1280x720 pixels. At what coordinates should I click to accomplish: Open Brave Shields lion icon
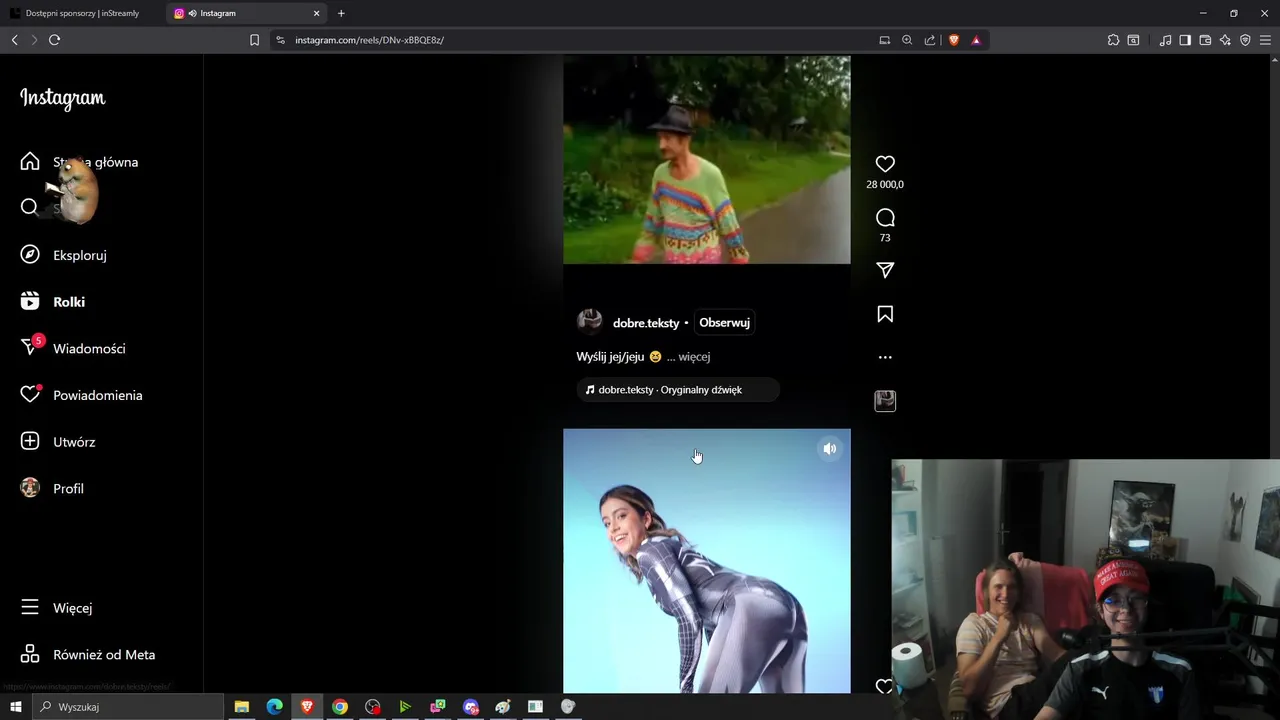[954, 40]
